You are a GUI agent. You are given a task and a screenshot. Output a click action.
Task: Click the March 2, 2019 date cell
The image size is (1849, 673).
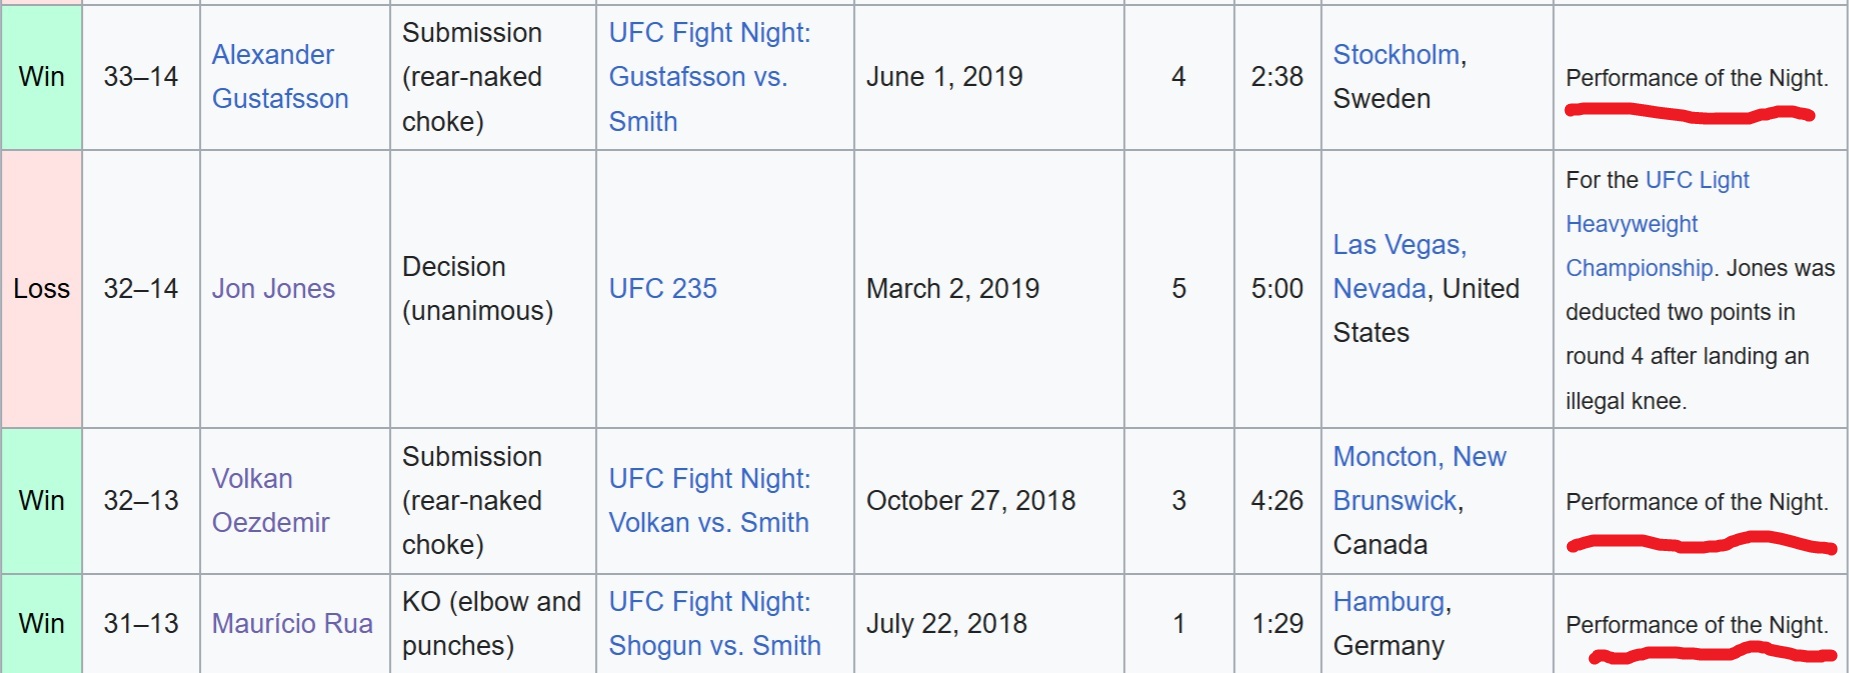952,289
